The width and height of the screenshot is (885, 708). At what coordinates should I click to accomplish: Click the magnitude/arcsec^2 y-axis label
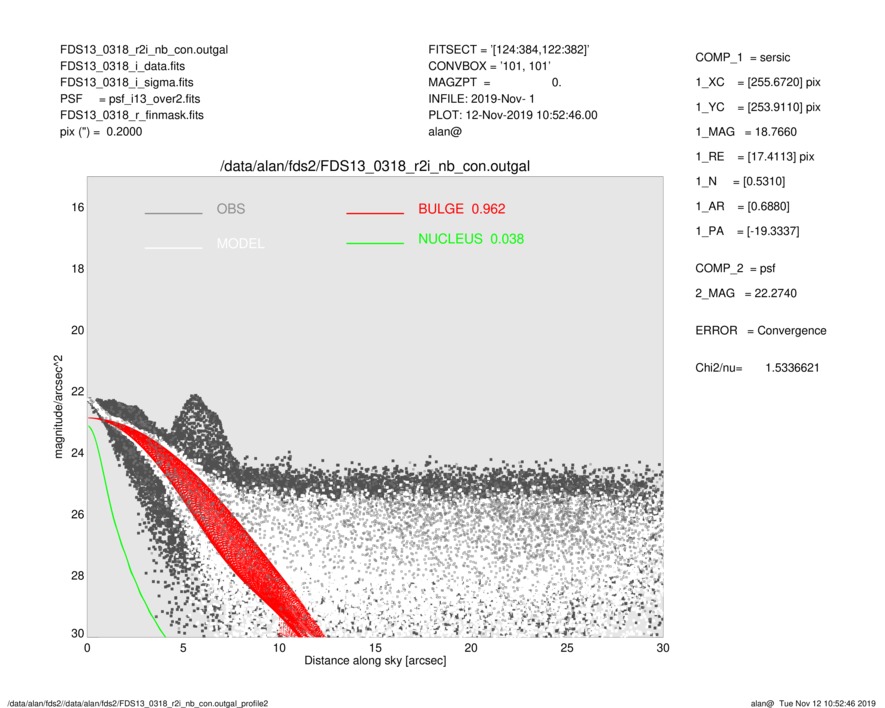[58, 407]
